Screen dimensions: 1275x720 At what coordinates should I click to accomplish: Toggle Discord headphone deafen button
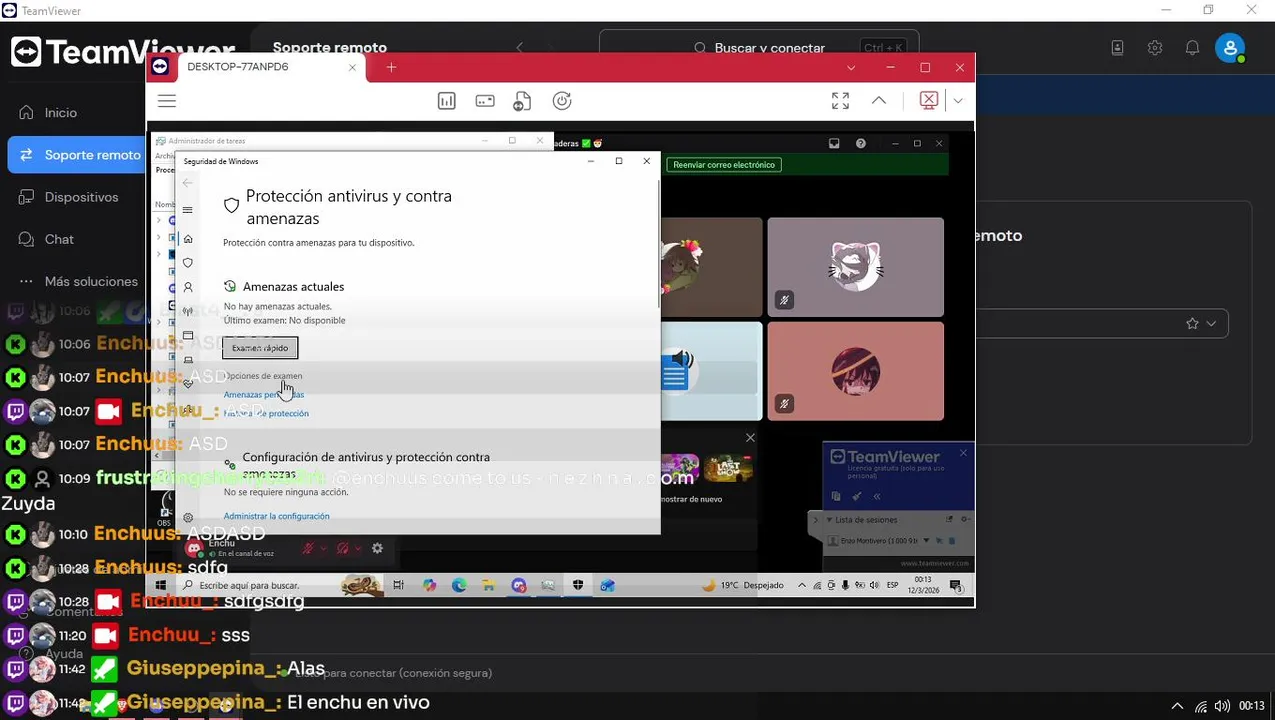[343, 548]
